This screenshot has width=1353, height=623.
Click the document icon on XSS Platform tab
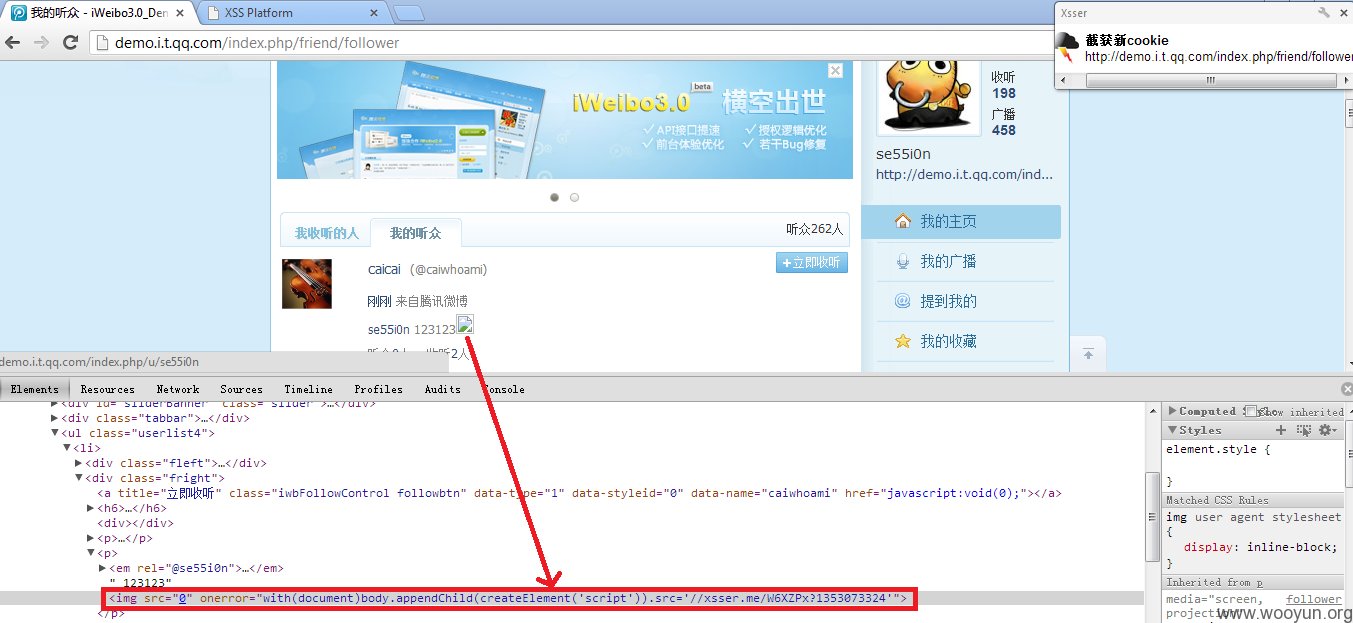coord(214,13)
